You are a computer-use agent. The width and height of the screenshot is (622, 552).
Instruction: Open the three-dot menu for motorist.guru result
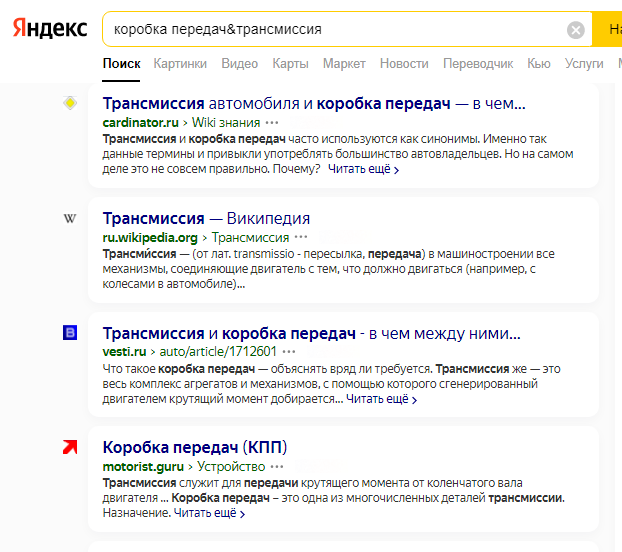(276, 467)
